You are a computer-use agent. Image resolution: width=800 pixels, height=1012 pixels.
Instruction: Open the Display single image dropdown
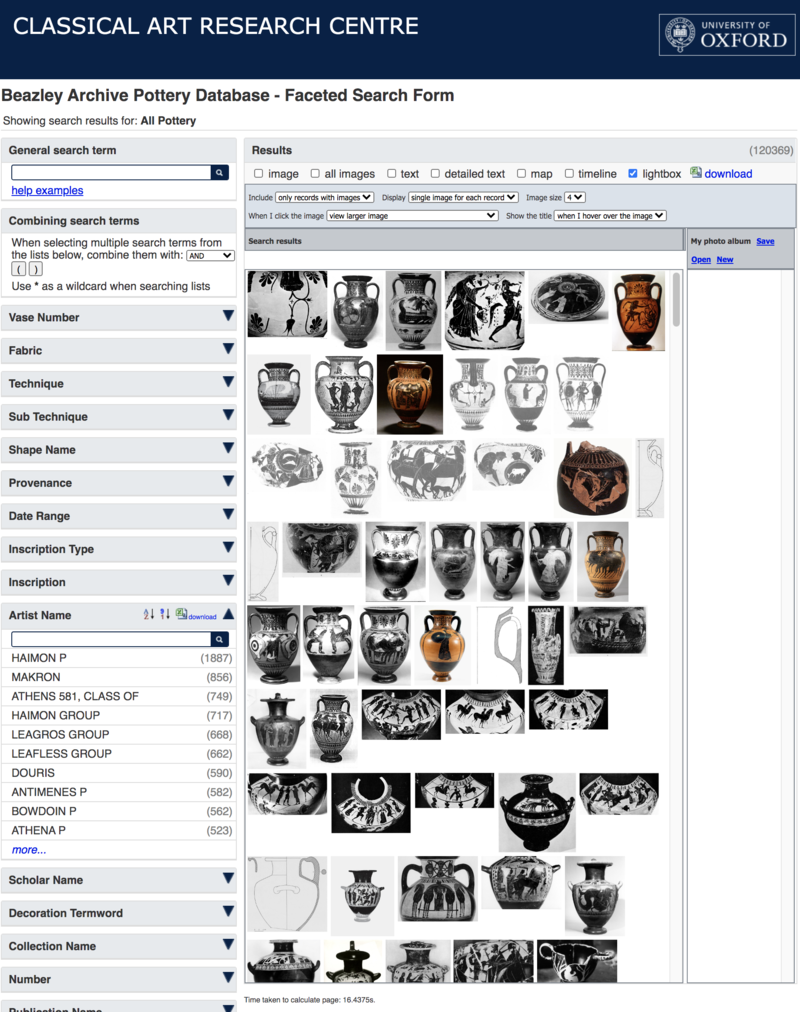click(x=463, y=197)
